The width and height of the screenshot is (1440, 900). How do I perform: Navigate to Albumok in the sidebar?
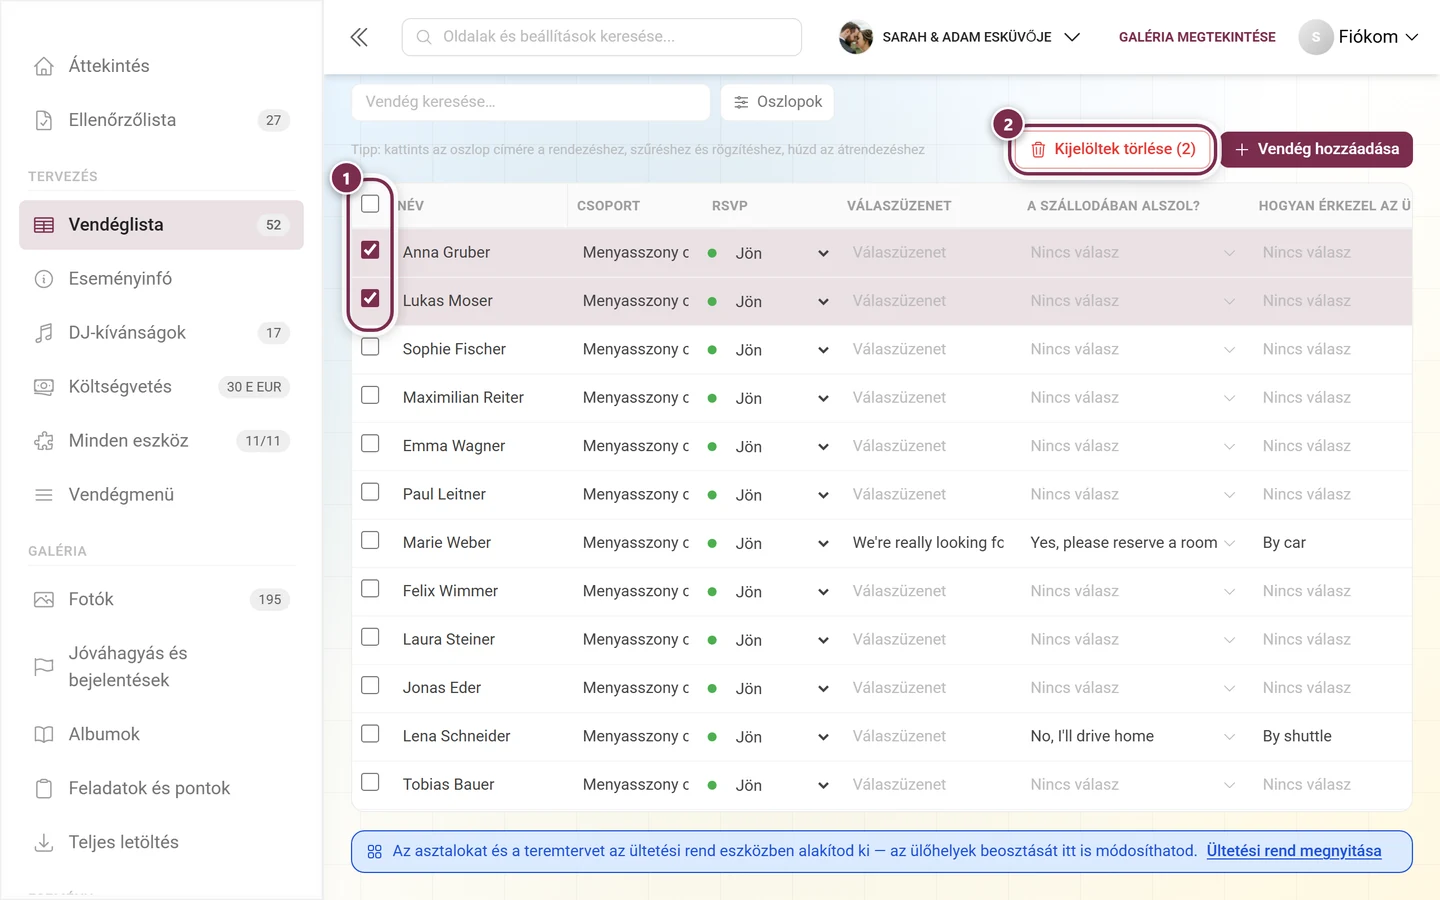161,735
